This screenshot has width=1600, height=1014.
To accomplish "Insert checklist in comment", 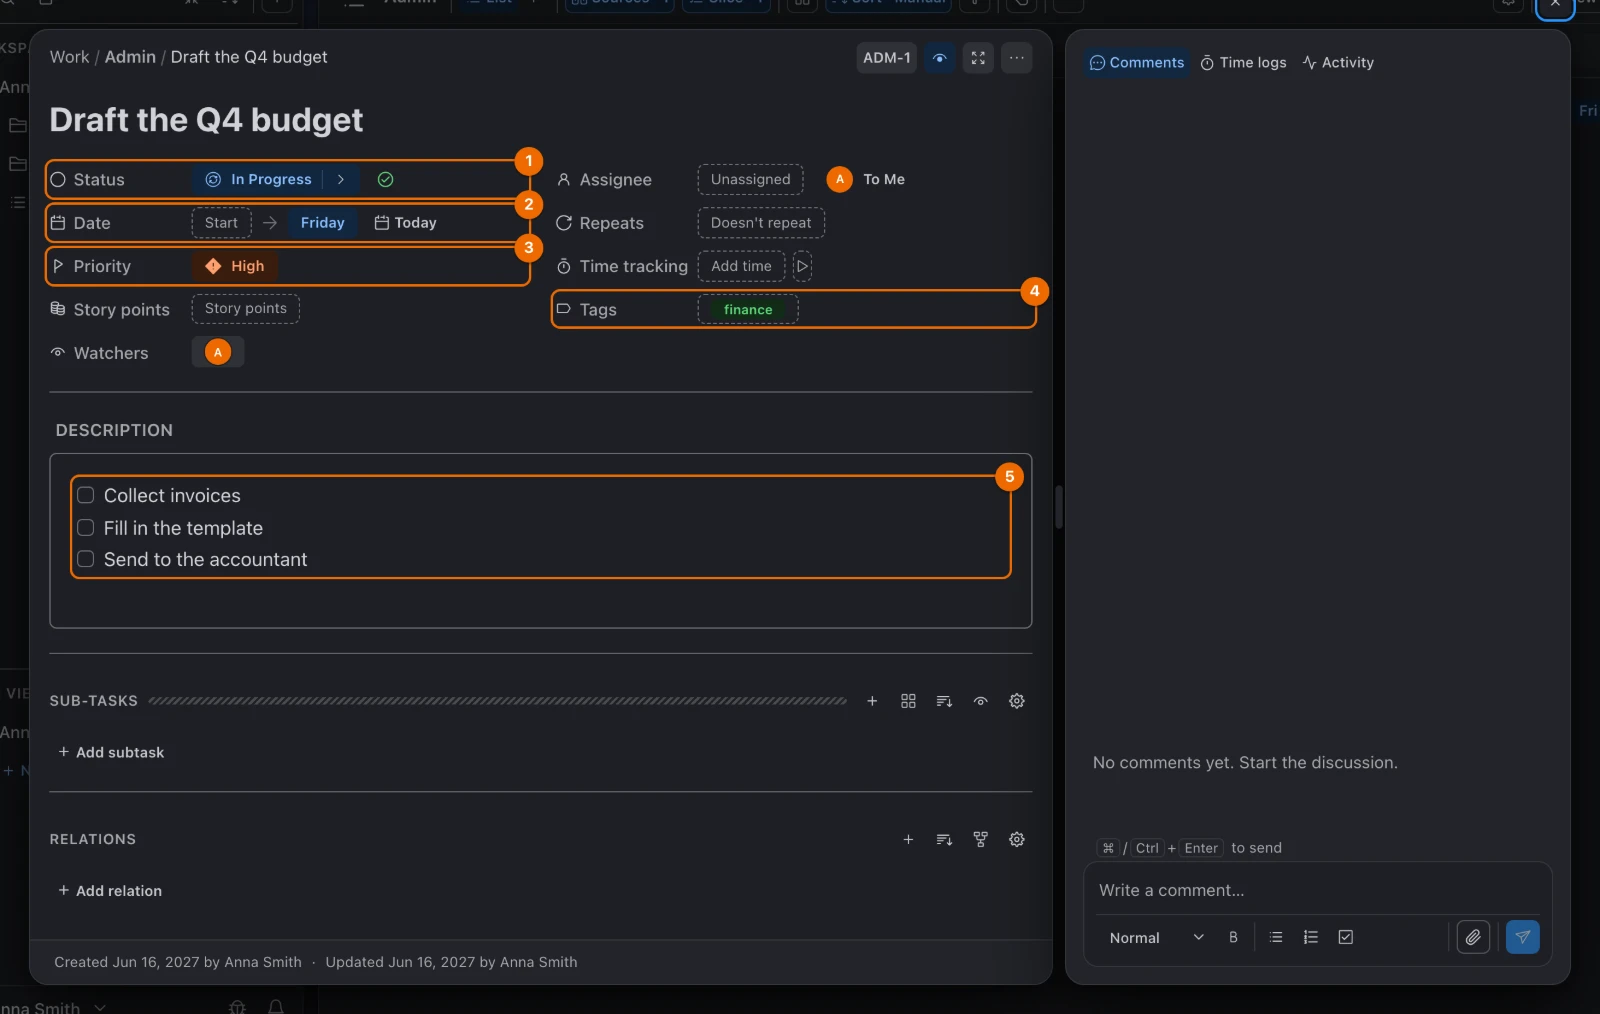I will [x=1346, y=937].
